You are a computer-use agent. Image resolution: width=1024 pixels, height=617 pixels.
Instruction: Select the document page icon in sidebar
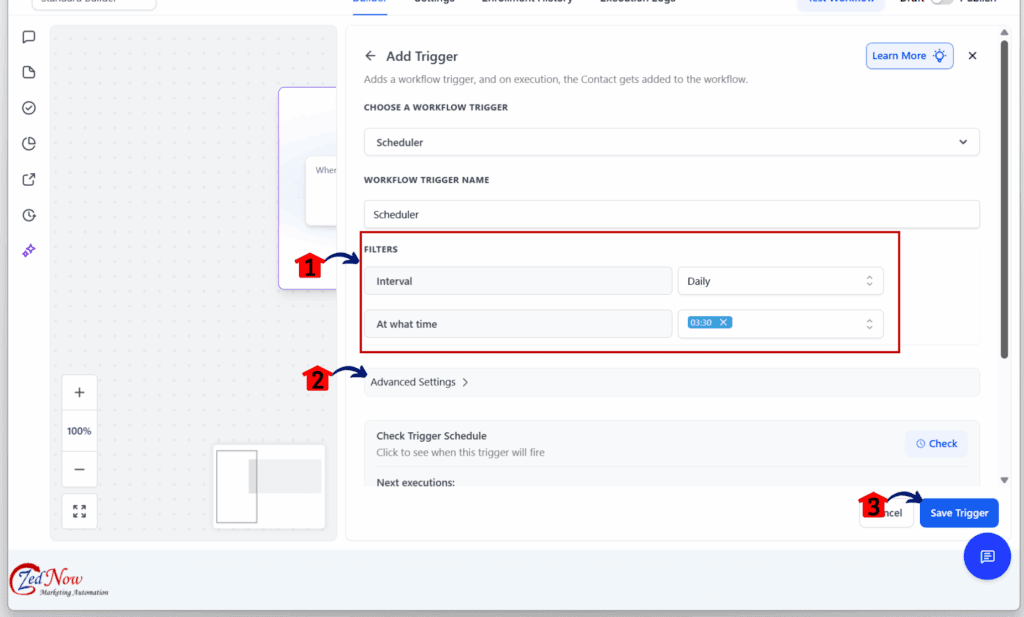(28, 71)
